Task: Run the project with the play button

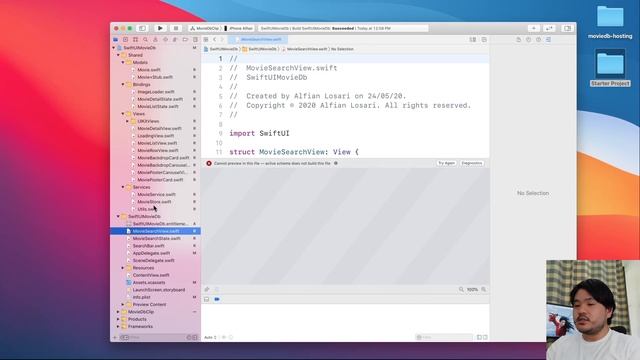Action: click(160, 28)
